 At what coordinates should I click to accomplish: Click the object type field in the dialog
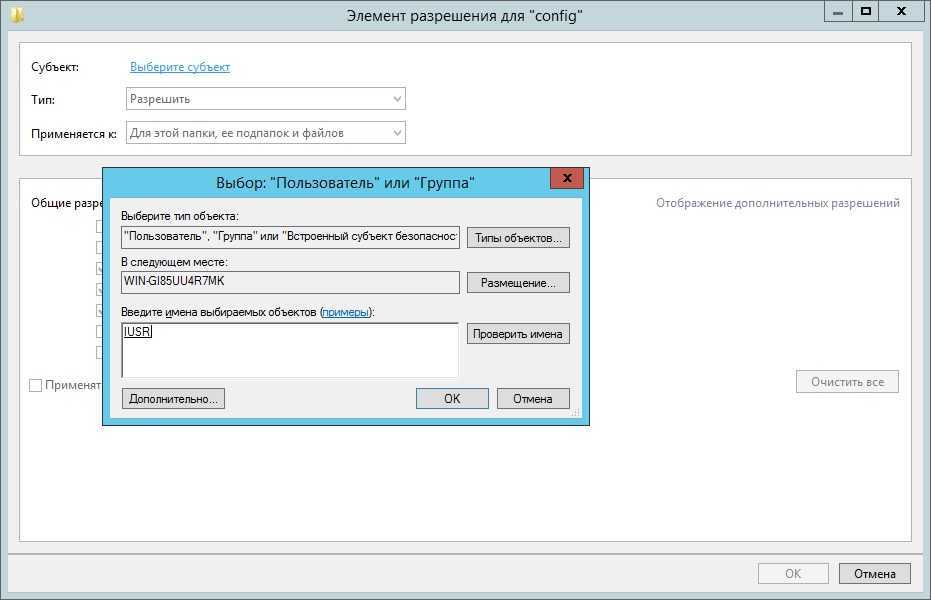290,236
